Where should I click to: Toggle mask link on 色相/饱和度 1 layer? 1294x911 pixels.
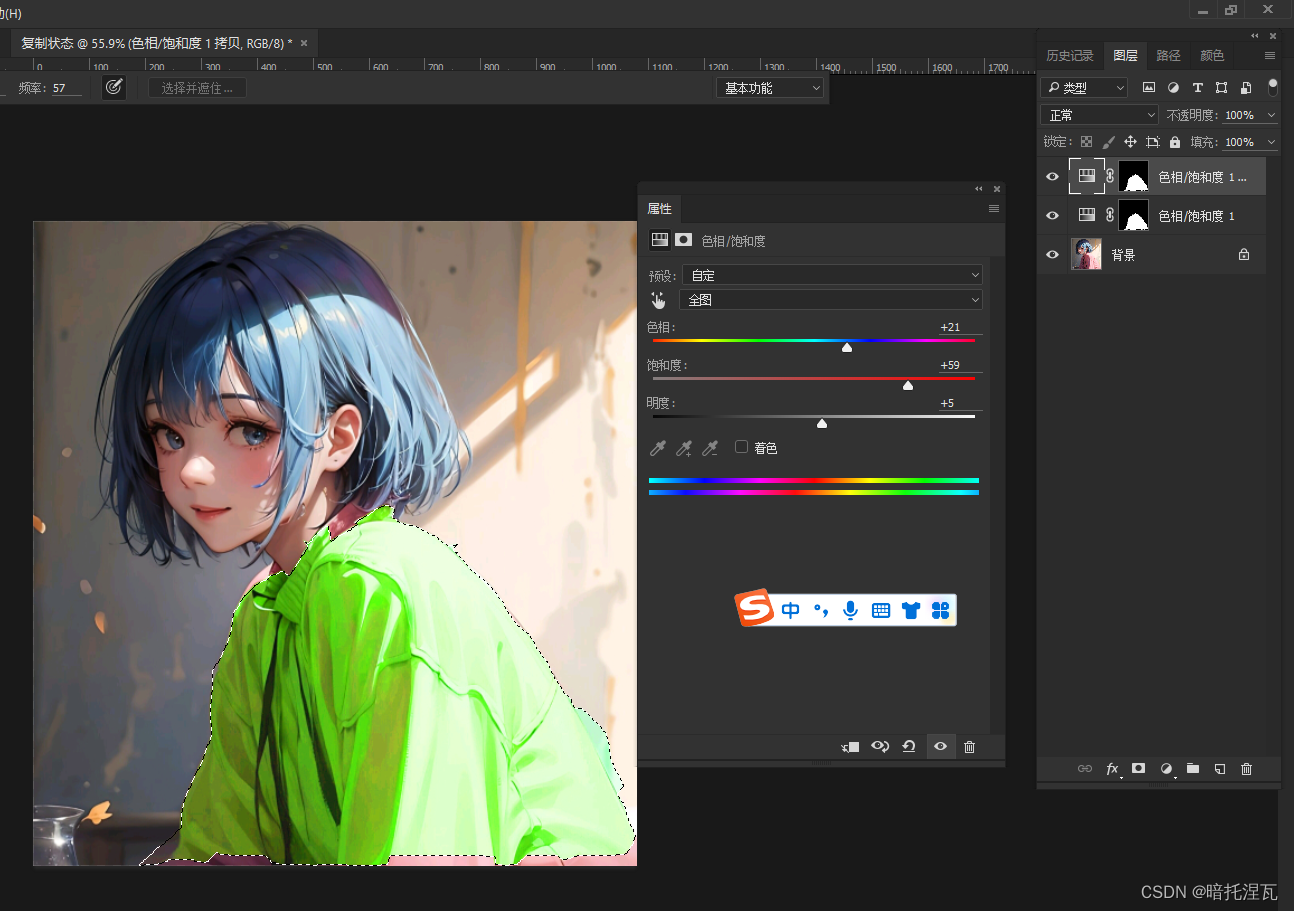pos(1110,215)
